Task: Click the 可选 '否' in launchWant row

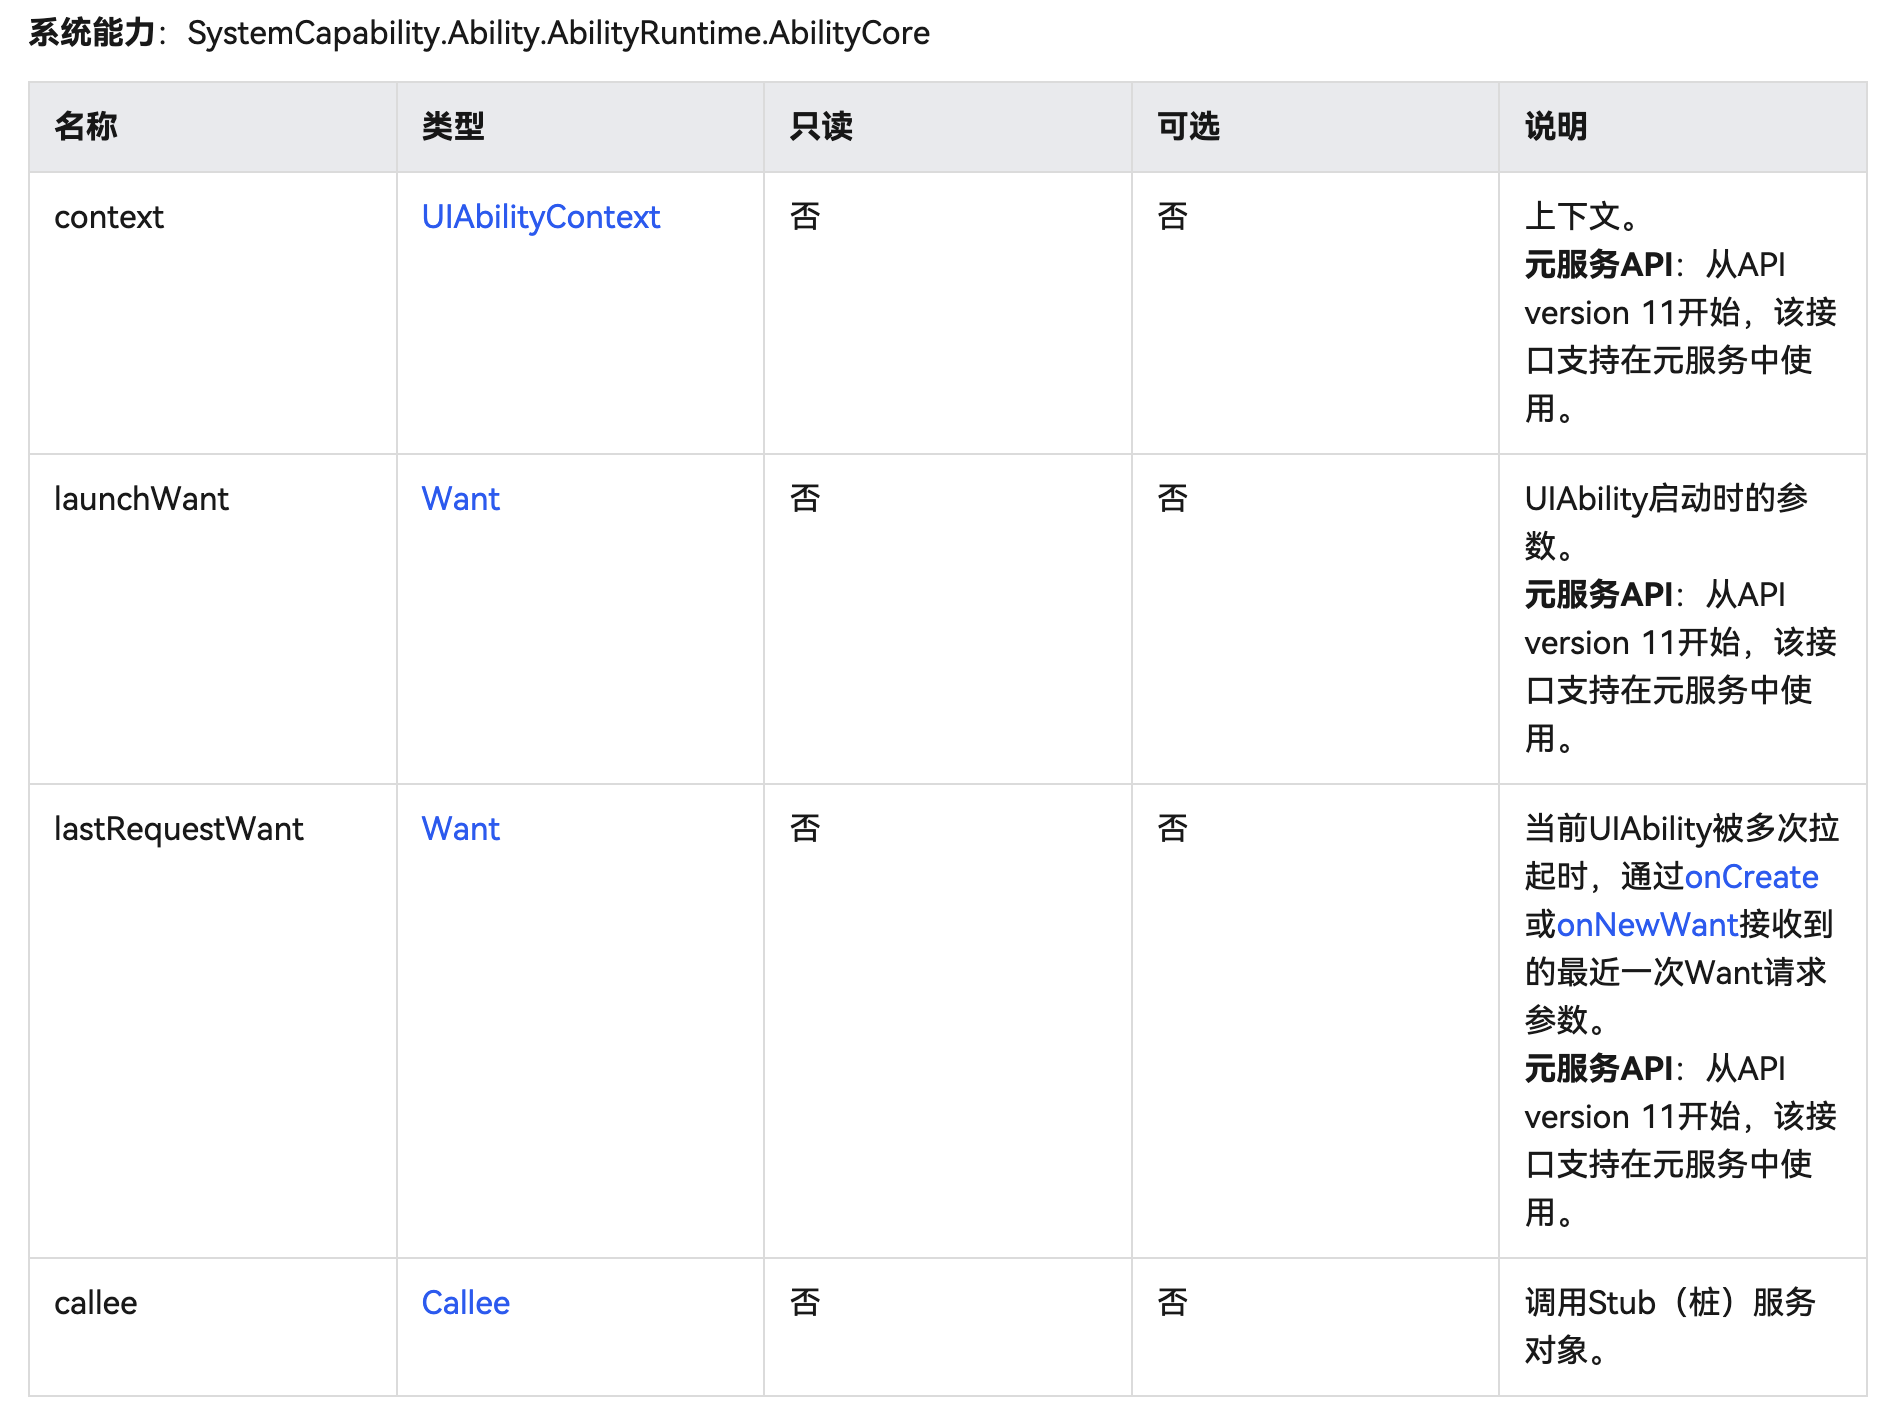Action: [x=1172, y=499]
